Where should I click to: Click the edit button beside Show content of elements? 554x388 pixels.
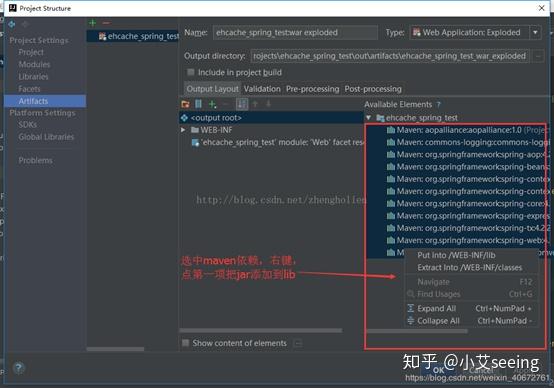(x=298, y=343)
